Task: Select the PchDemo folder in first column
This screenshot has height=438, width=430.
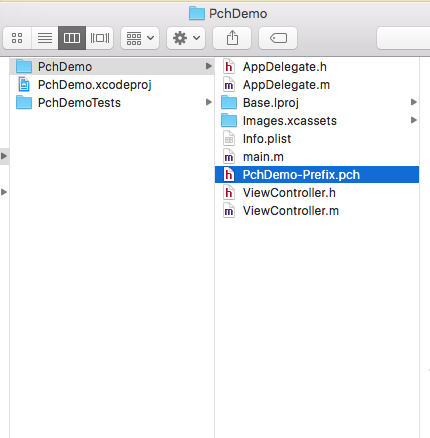Action: coord(112,67)
